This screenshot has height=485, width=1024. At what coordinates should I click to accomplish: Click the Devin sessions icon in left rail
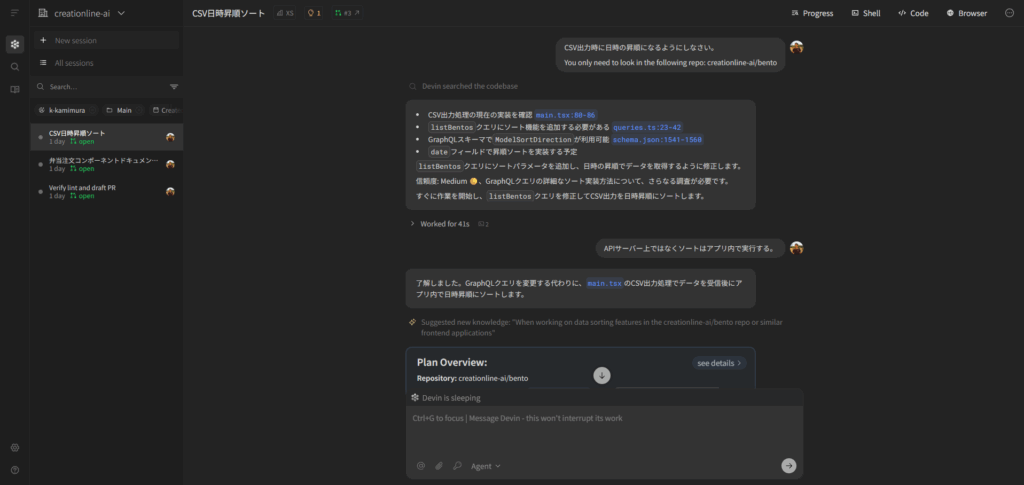tap(15, 44)
